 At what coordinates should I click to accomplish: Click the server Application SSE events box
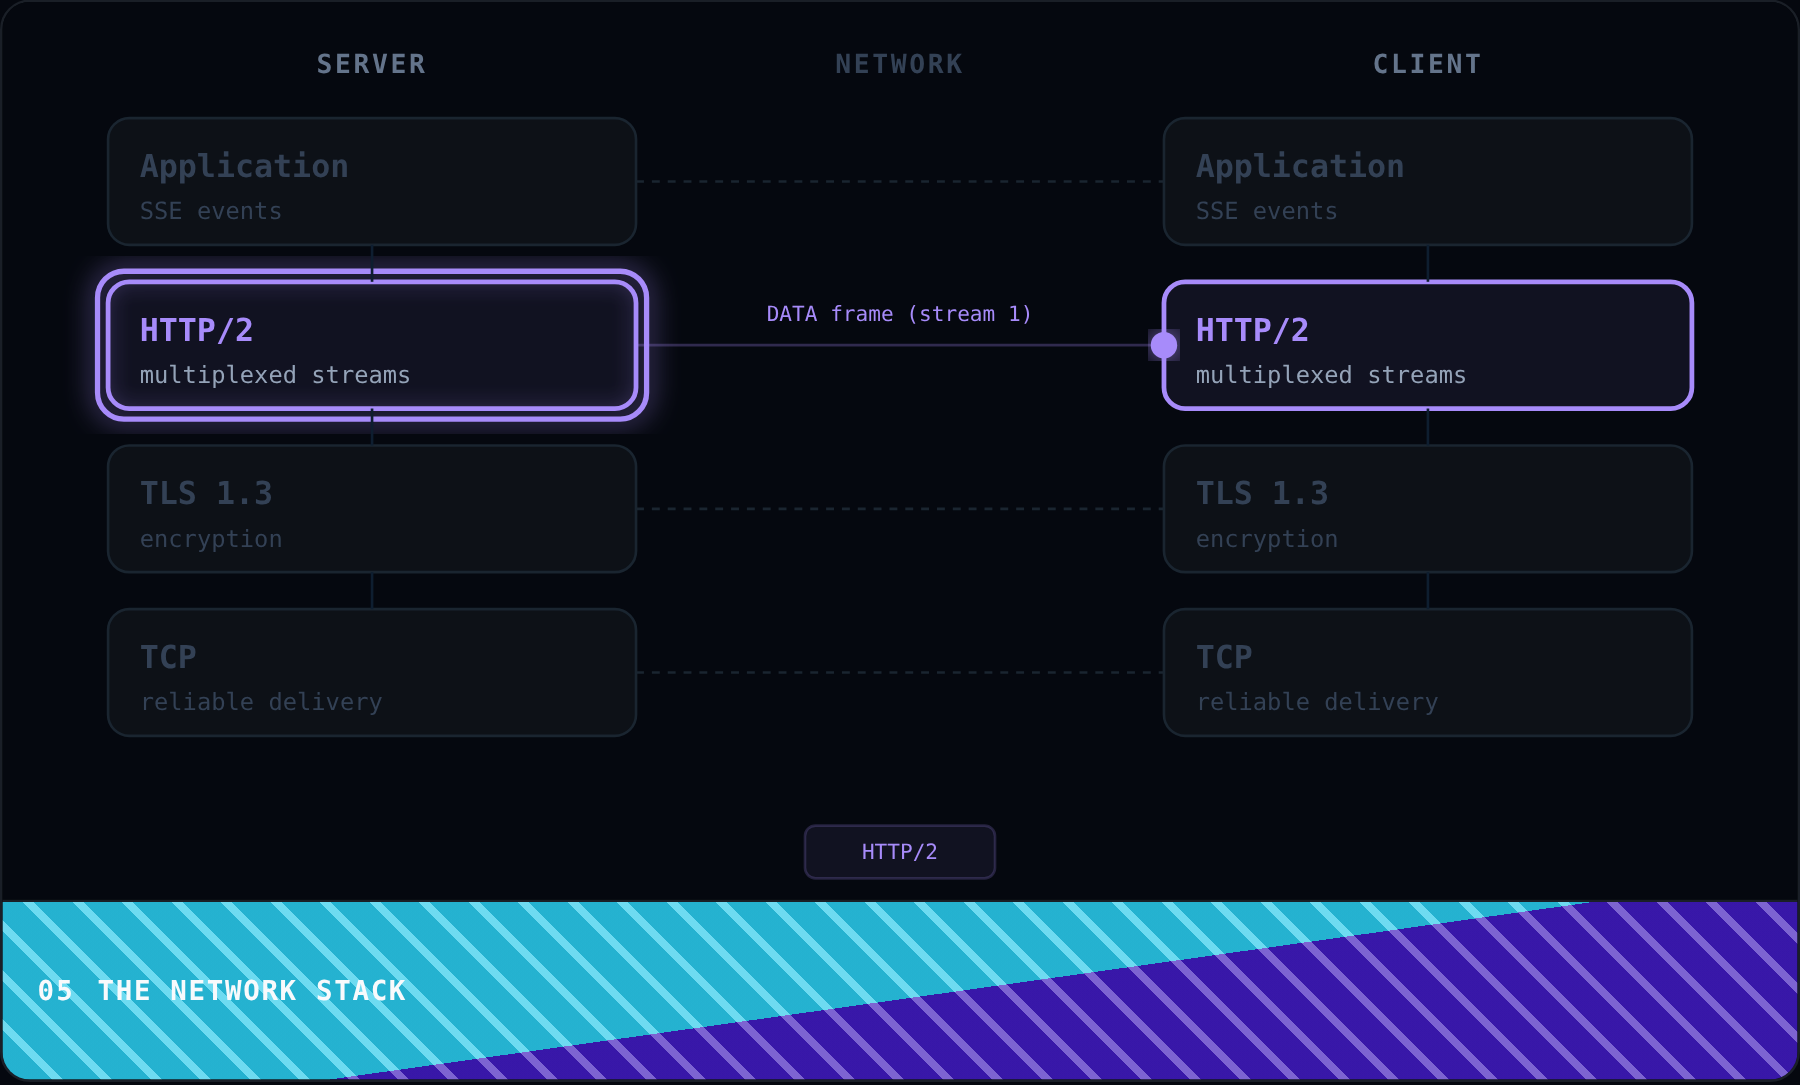pyautogui.click(x=372, y=181)
